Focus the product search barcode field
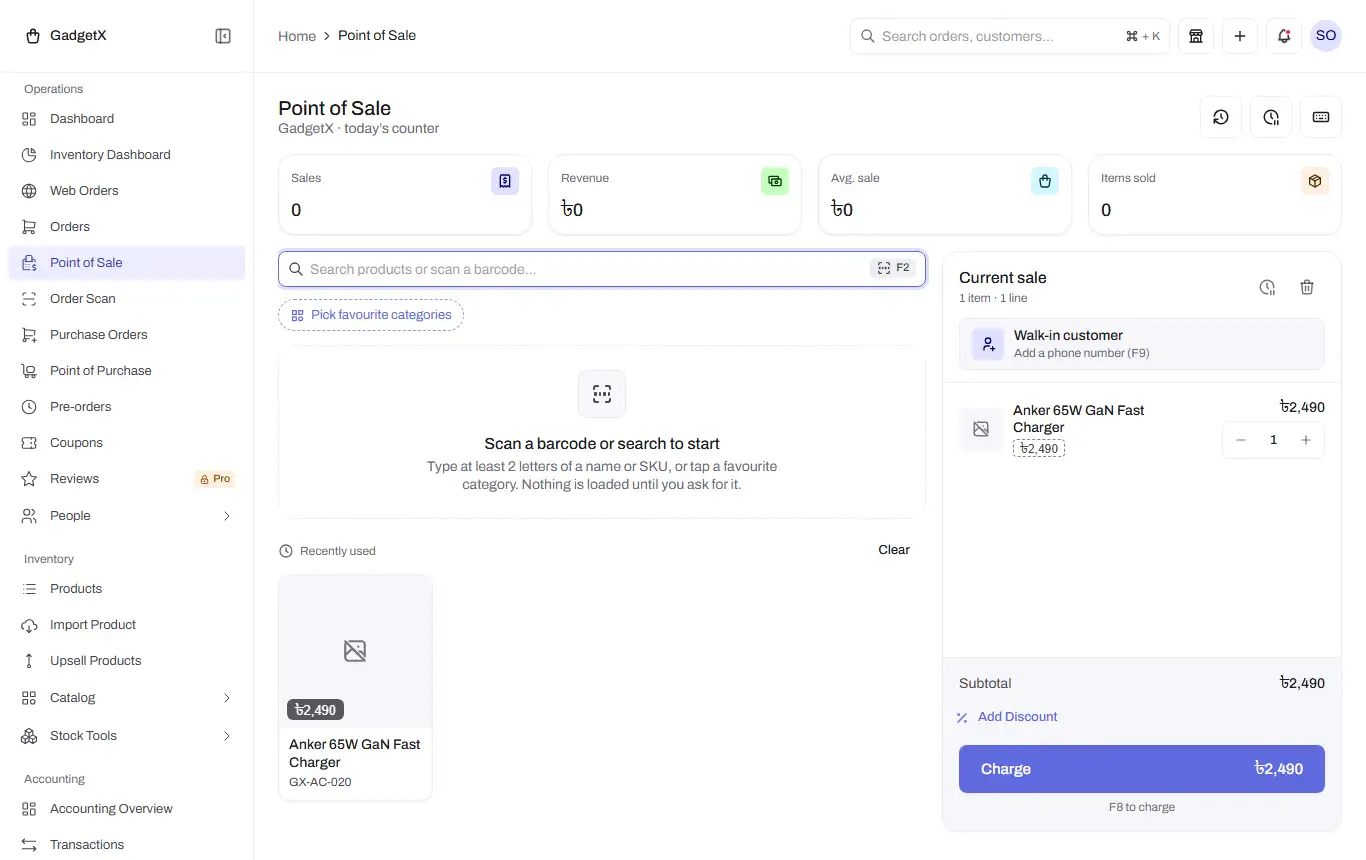Screen dimensions: 1366x860 [602, 268]
